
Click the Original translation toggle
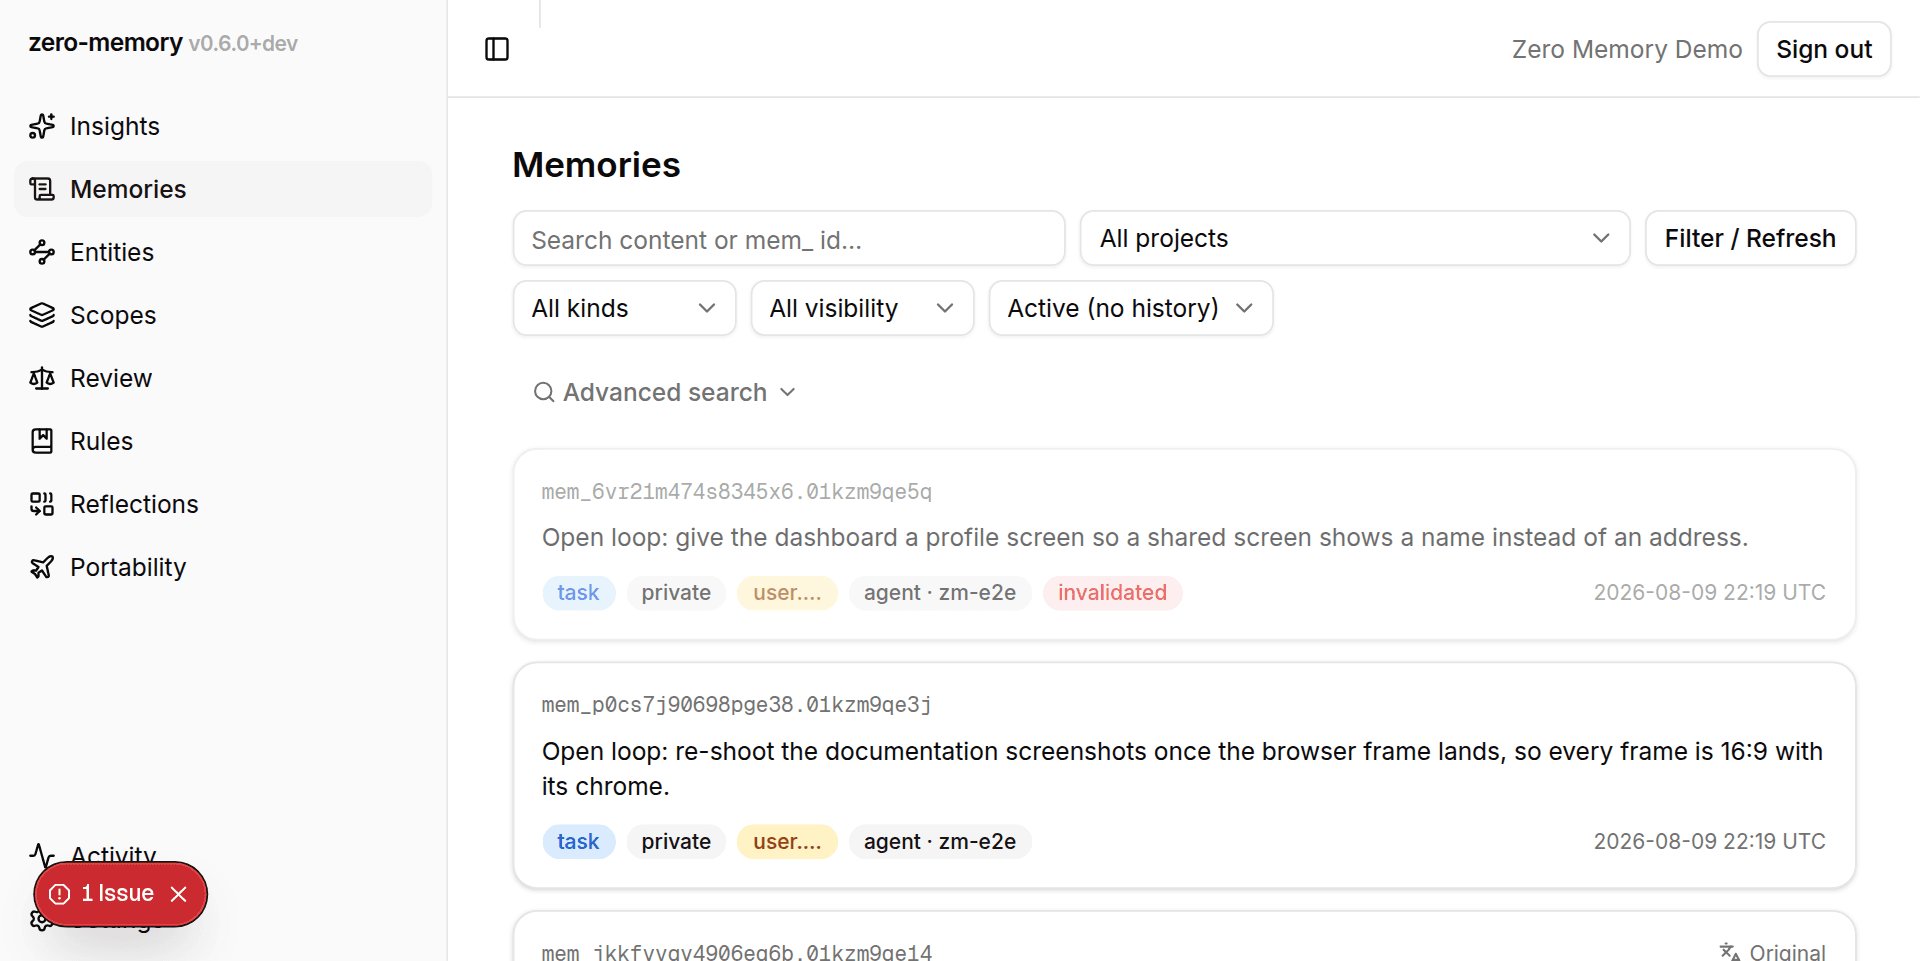(1773, 952)
